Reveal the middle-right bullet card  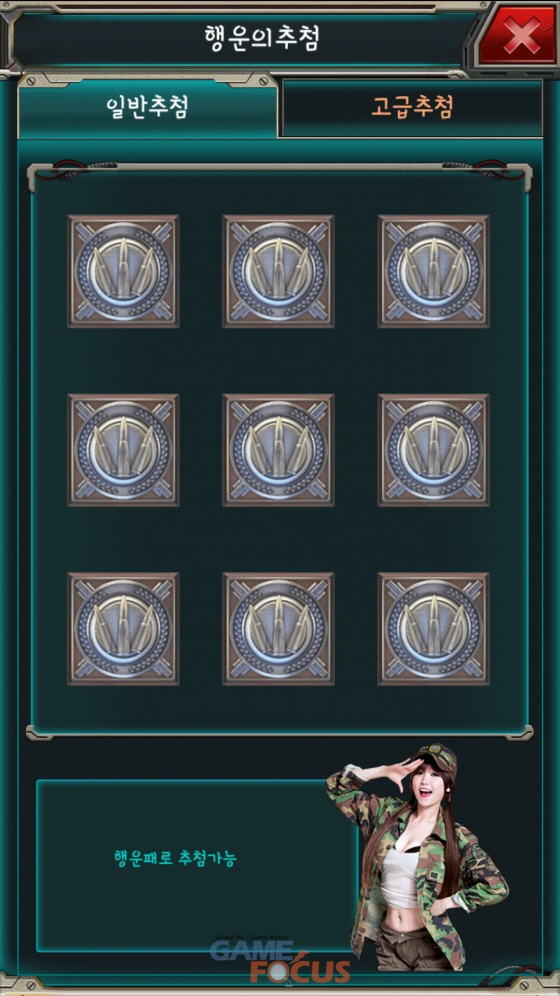point(434,450)
